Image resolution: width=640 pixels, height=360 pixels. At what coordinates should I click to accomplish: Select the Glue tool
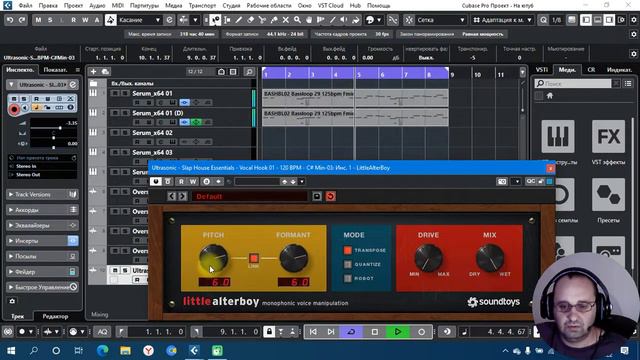click(274, 20)
